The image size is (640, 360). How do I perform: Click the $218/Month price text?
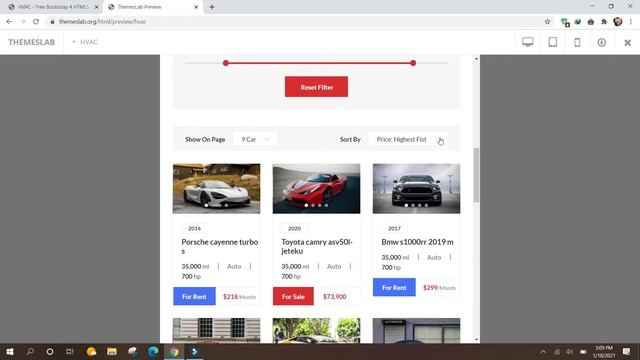[239, 296]
